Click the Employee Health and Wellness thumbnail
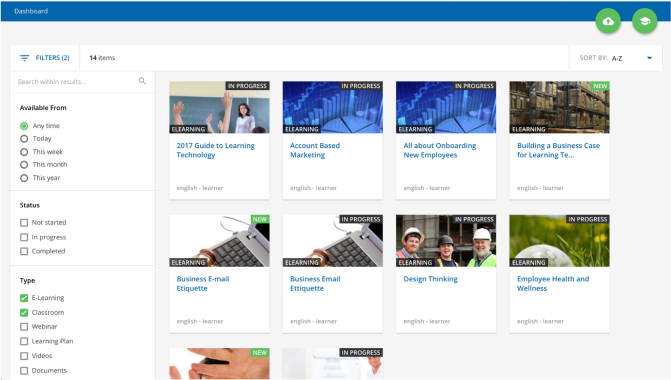This screenshot has height=380, width=671. [x=559, y=241]
